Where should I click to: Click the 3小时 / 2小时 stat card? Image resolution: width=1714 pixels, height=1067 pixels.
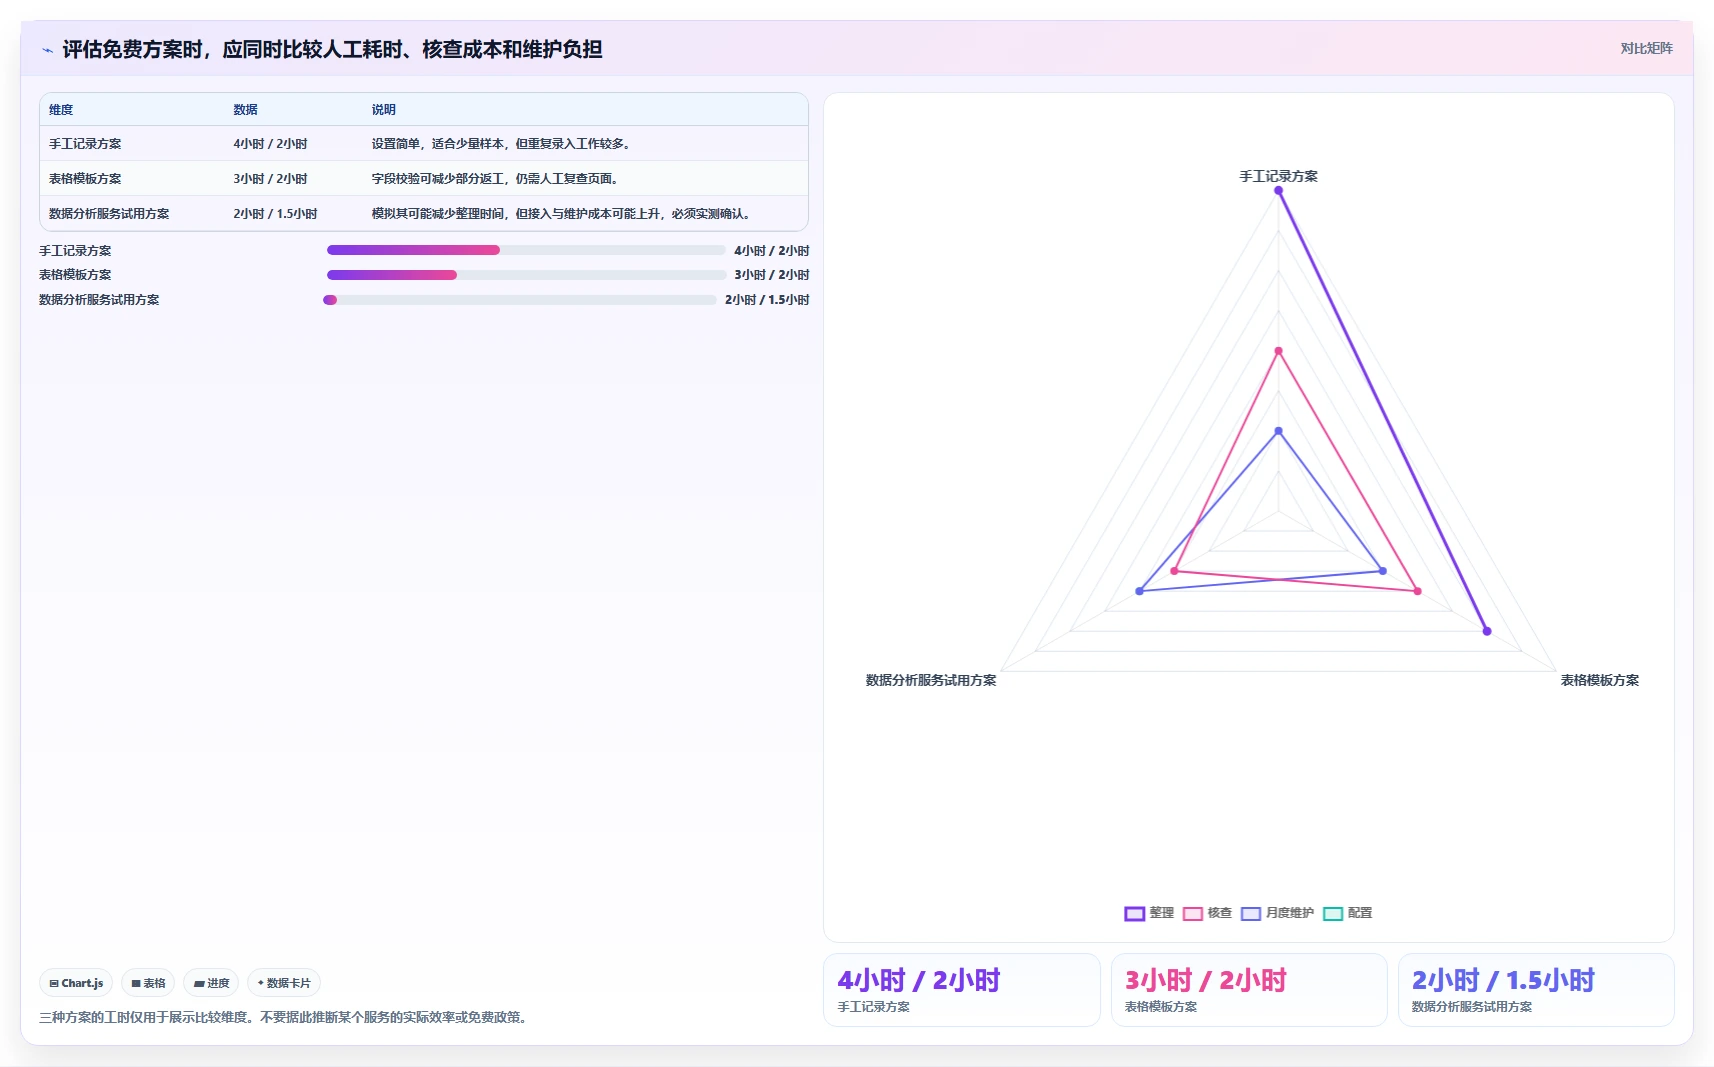[x=1249, y=990]
